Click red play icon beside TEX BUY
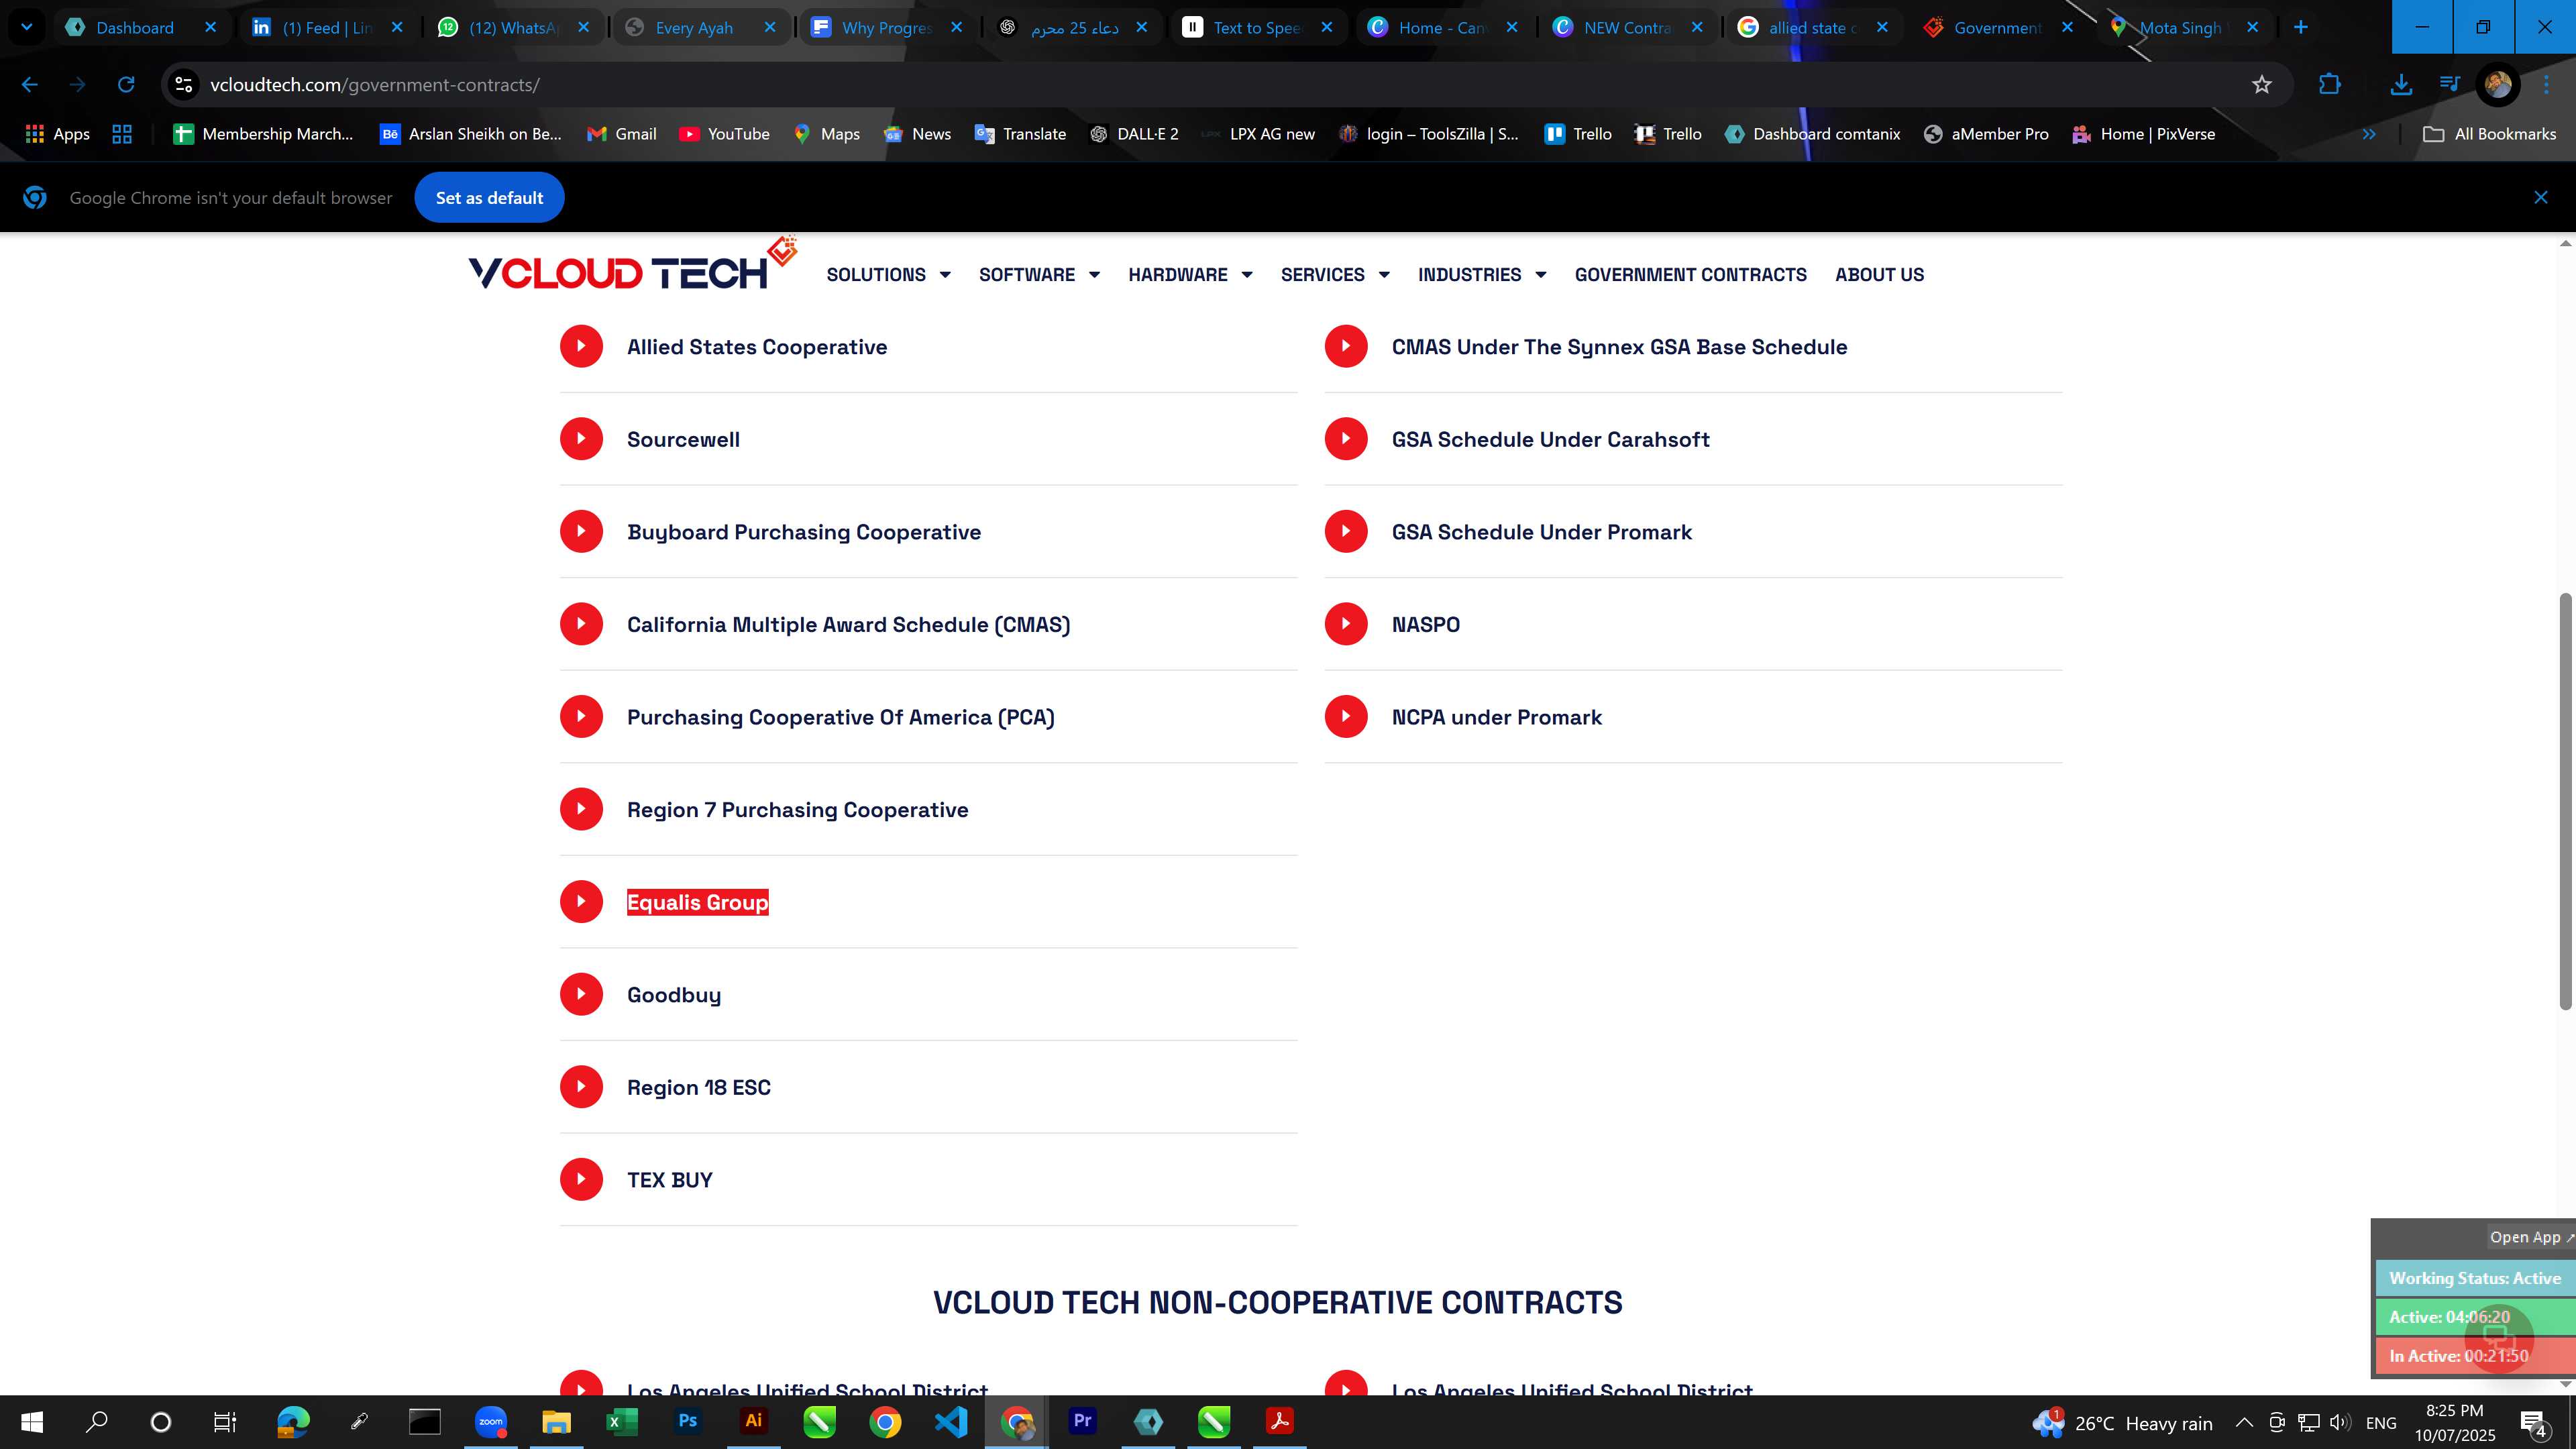Screen dimensions: 2576x1449 pyautogui.click(x=581, y=1179)
